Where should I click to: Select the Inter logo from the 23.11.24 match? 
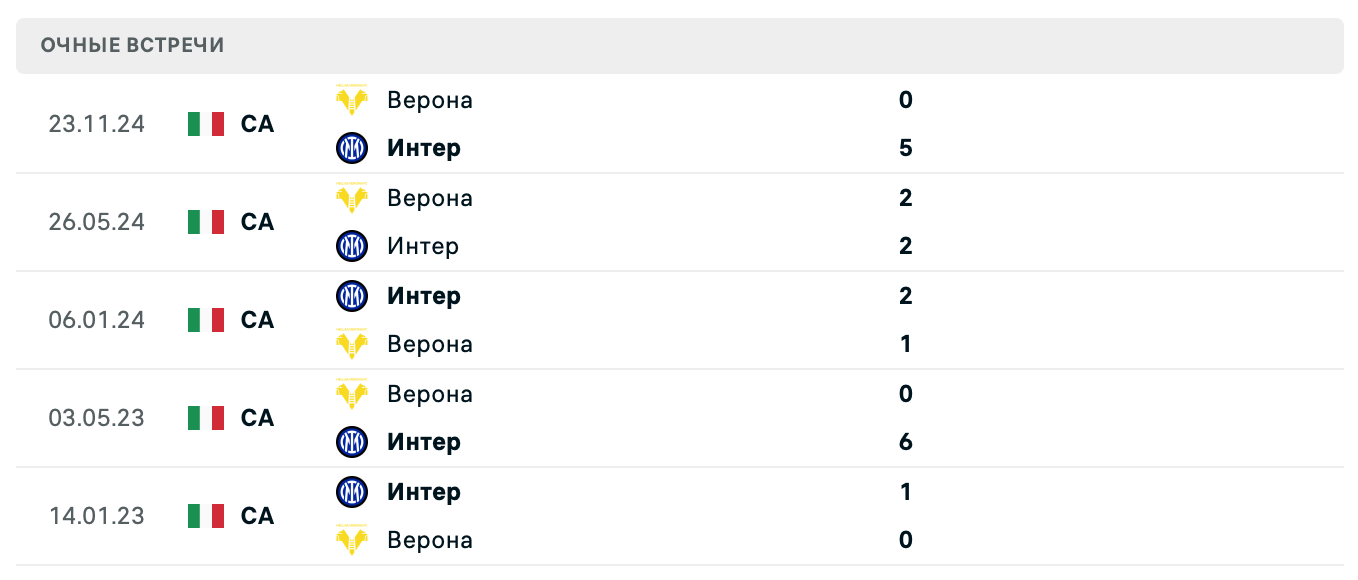[x=352, y=148]
